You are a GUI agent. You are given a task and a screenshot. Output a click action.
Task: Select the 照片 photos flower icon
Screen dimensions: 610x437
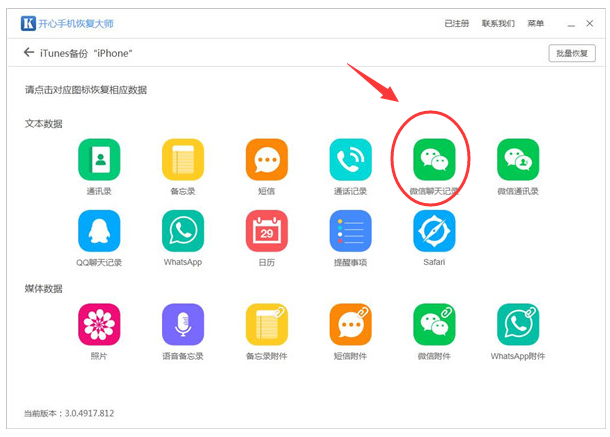99,324
